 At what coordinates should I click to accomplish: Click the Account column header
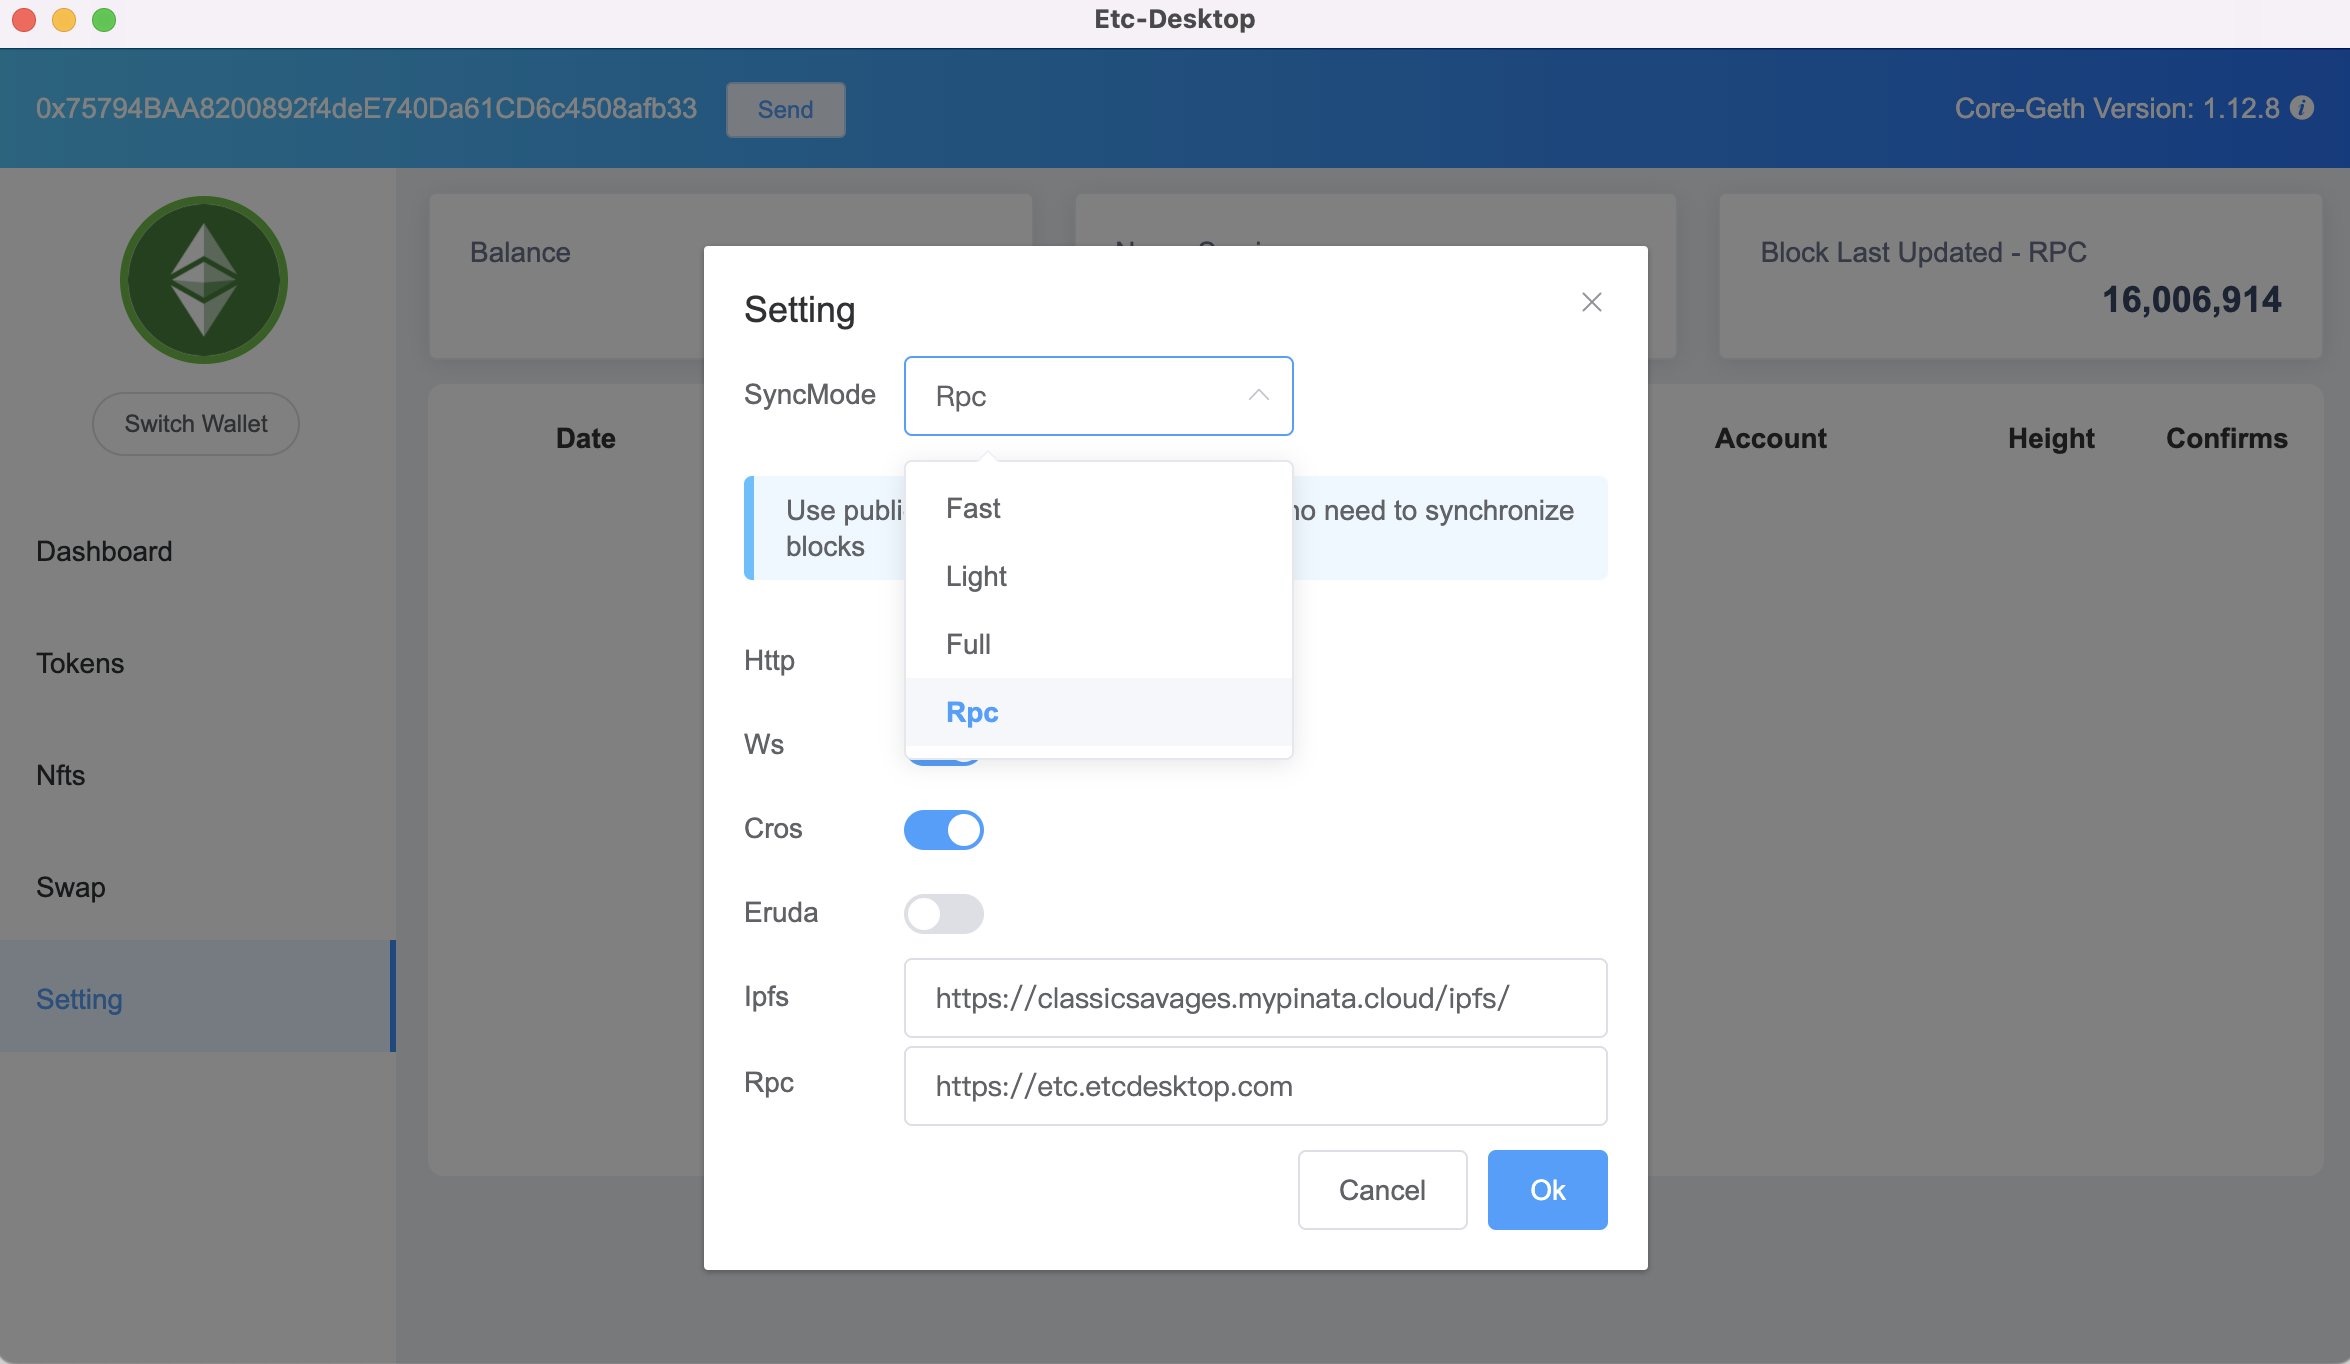[1770, 438]
